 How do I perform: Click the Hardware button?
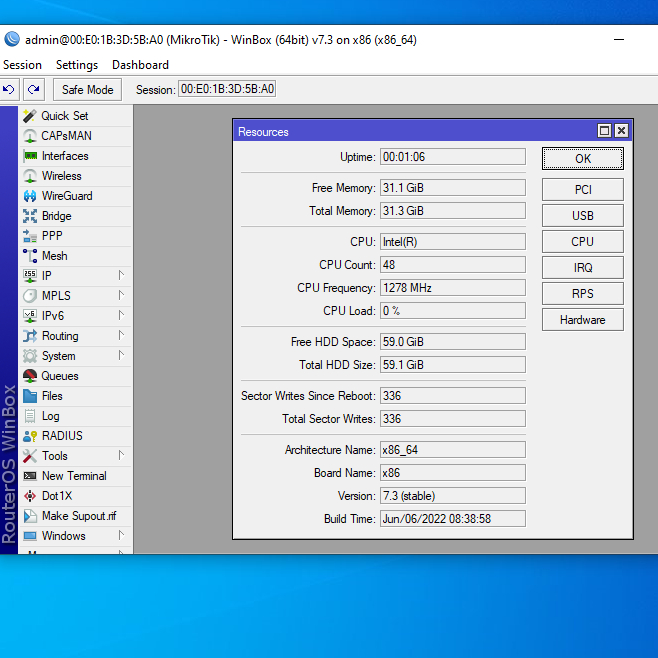click(582, 320)
